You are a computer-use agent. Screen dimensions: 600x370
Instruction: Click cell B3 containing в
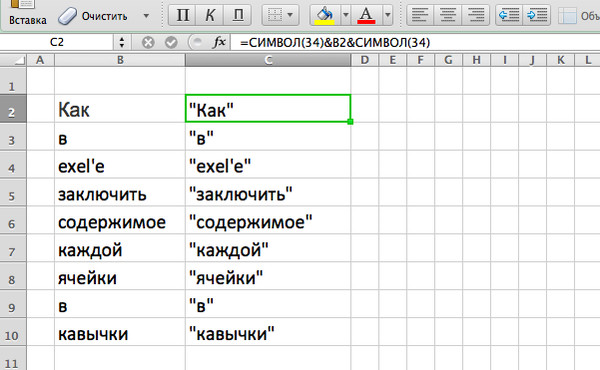pyautogui.click(x=120, y=137)
